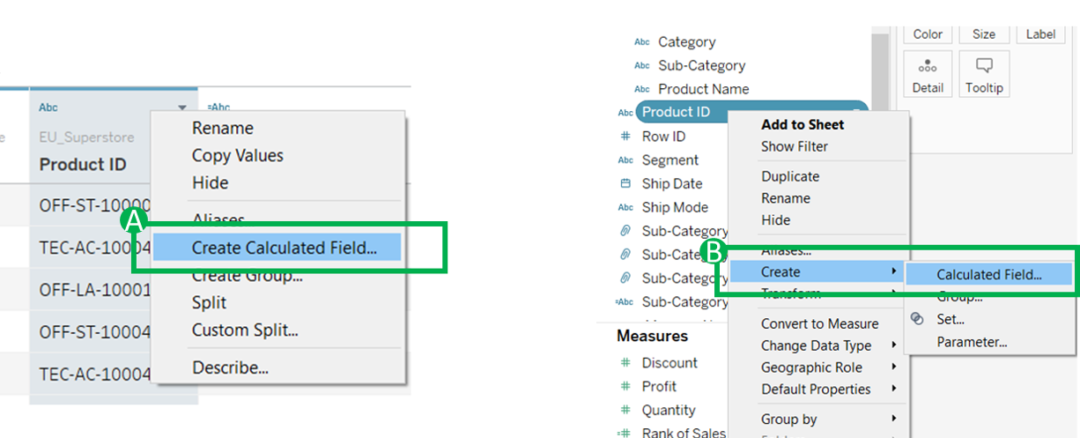Select Create Calculated Field in column menu

(284, 248)
